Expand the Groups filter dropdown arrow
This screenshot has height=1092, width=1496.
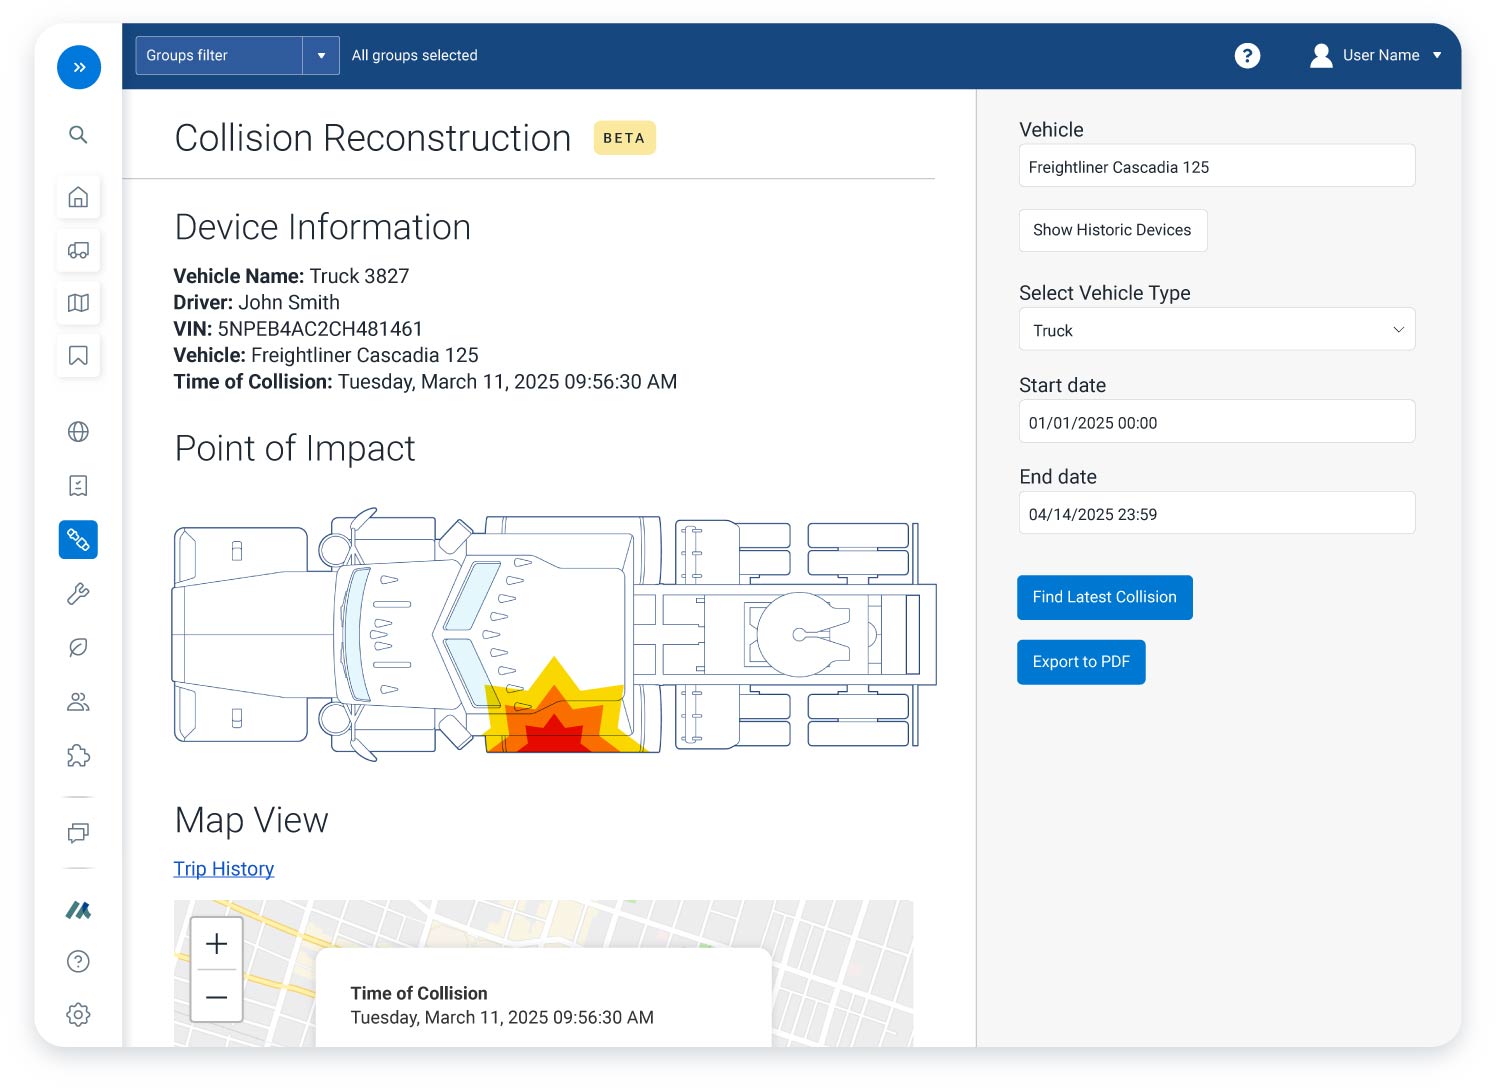click(320, 55)
